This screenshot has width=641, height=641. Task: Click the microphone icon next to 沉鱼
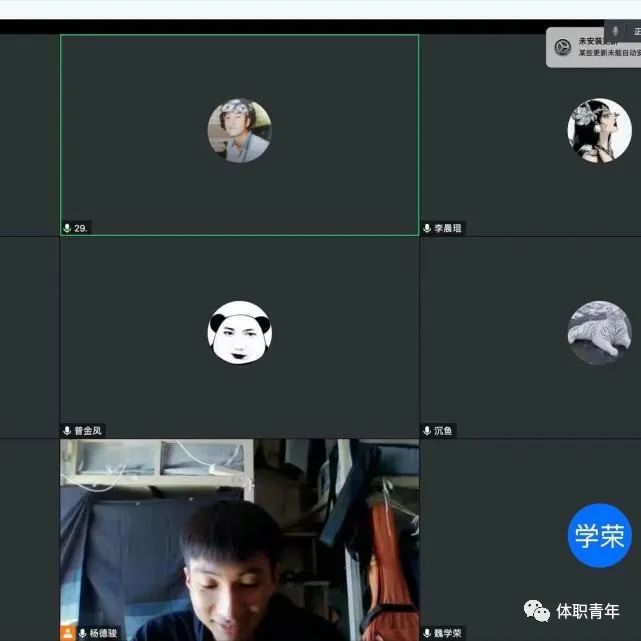coord(427,431)
